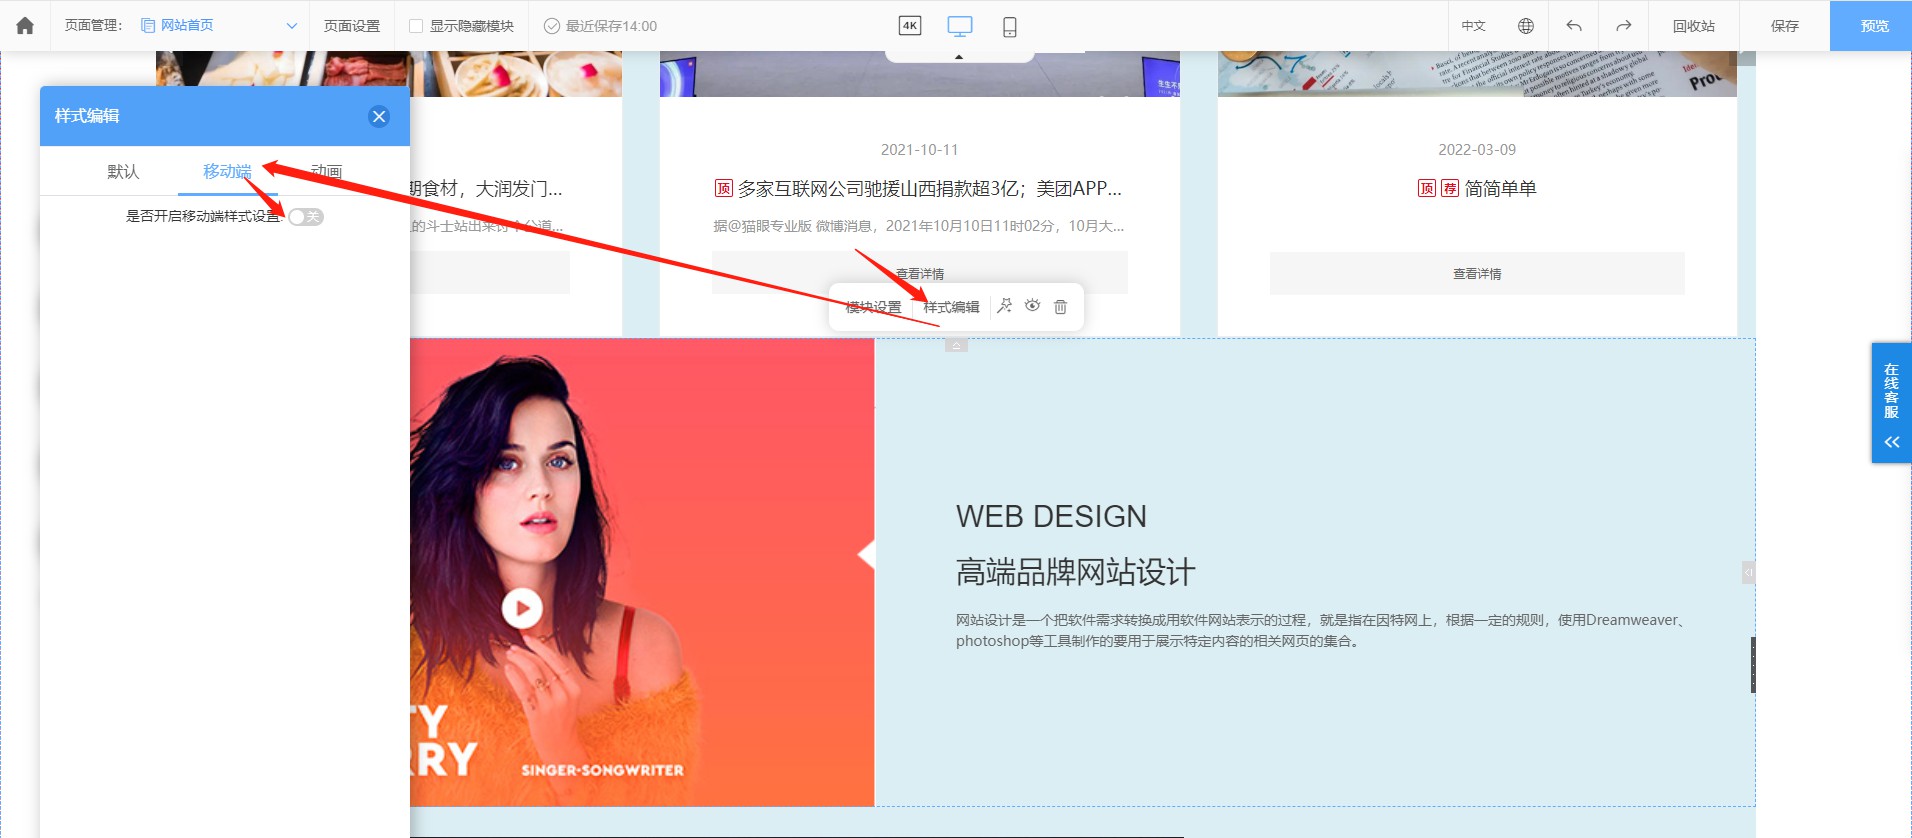Delete module with trash icon
This screenshot has height=838, width=1912.
tap(1060, 307)
